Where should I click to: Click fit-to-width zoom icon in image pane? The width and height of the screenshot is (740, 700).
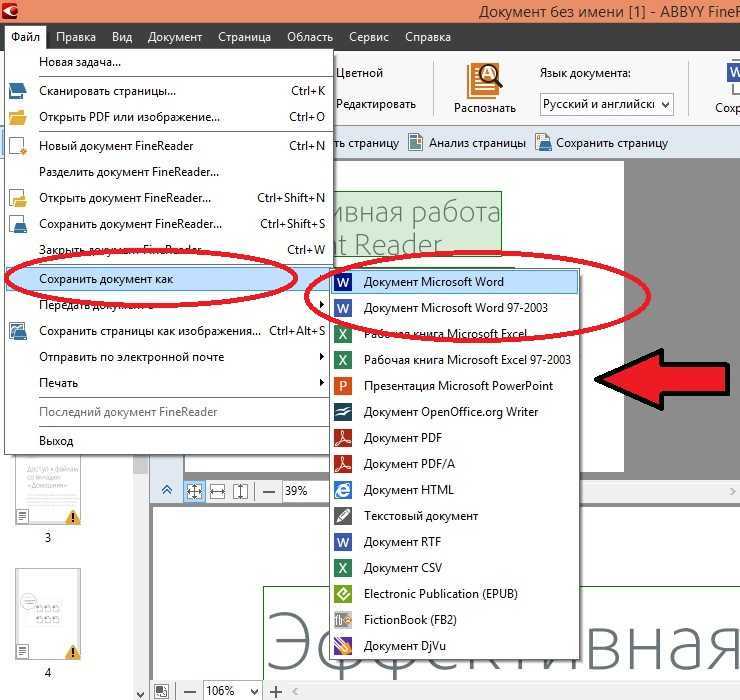[217, 491]
